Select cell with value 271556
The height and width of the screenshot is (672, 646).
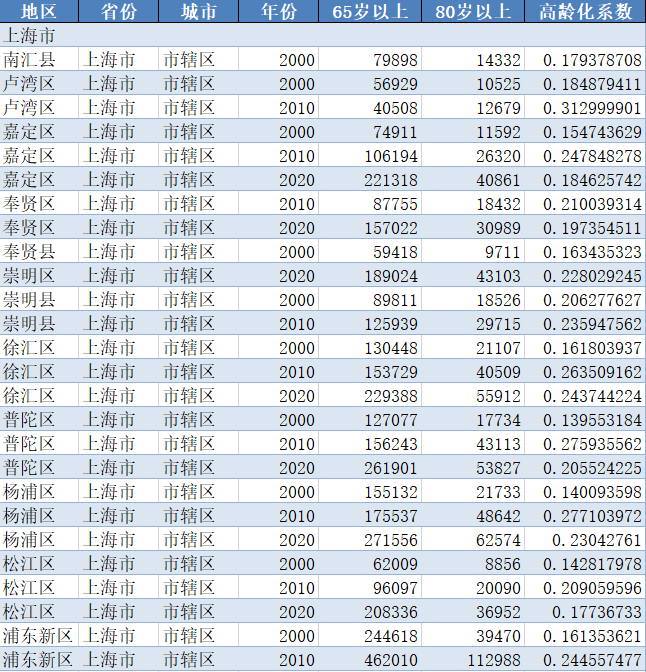370,539
